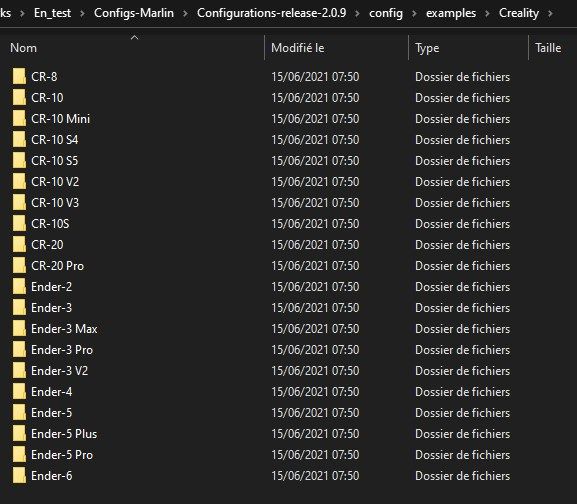577x504 pixels.
Task: Select the CR-10 S4 folder icon
Action: click(x=19, y=139)
